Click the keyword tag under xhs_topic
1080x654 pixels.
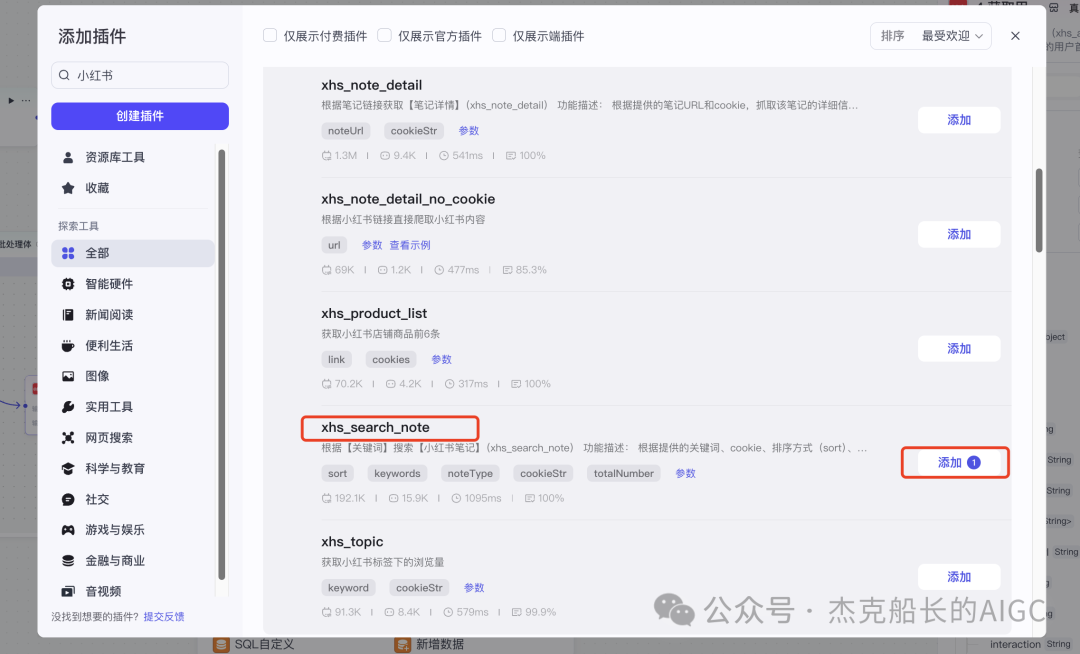[x=349, y=588]
